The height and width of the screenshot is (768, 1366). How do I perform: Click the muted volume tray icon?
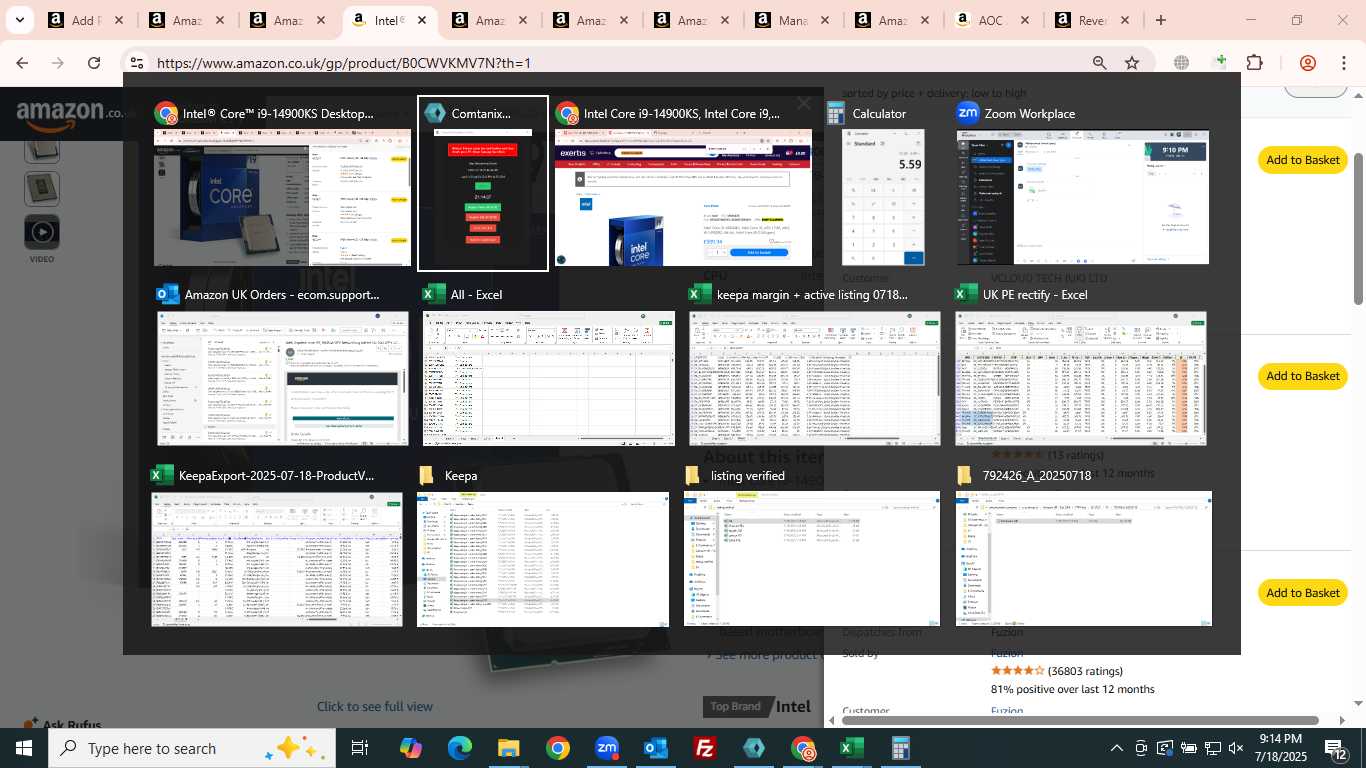point(1236,748)
